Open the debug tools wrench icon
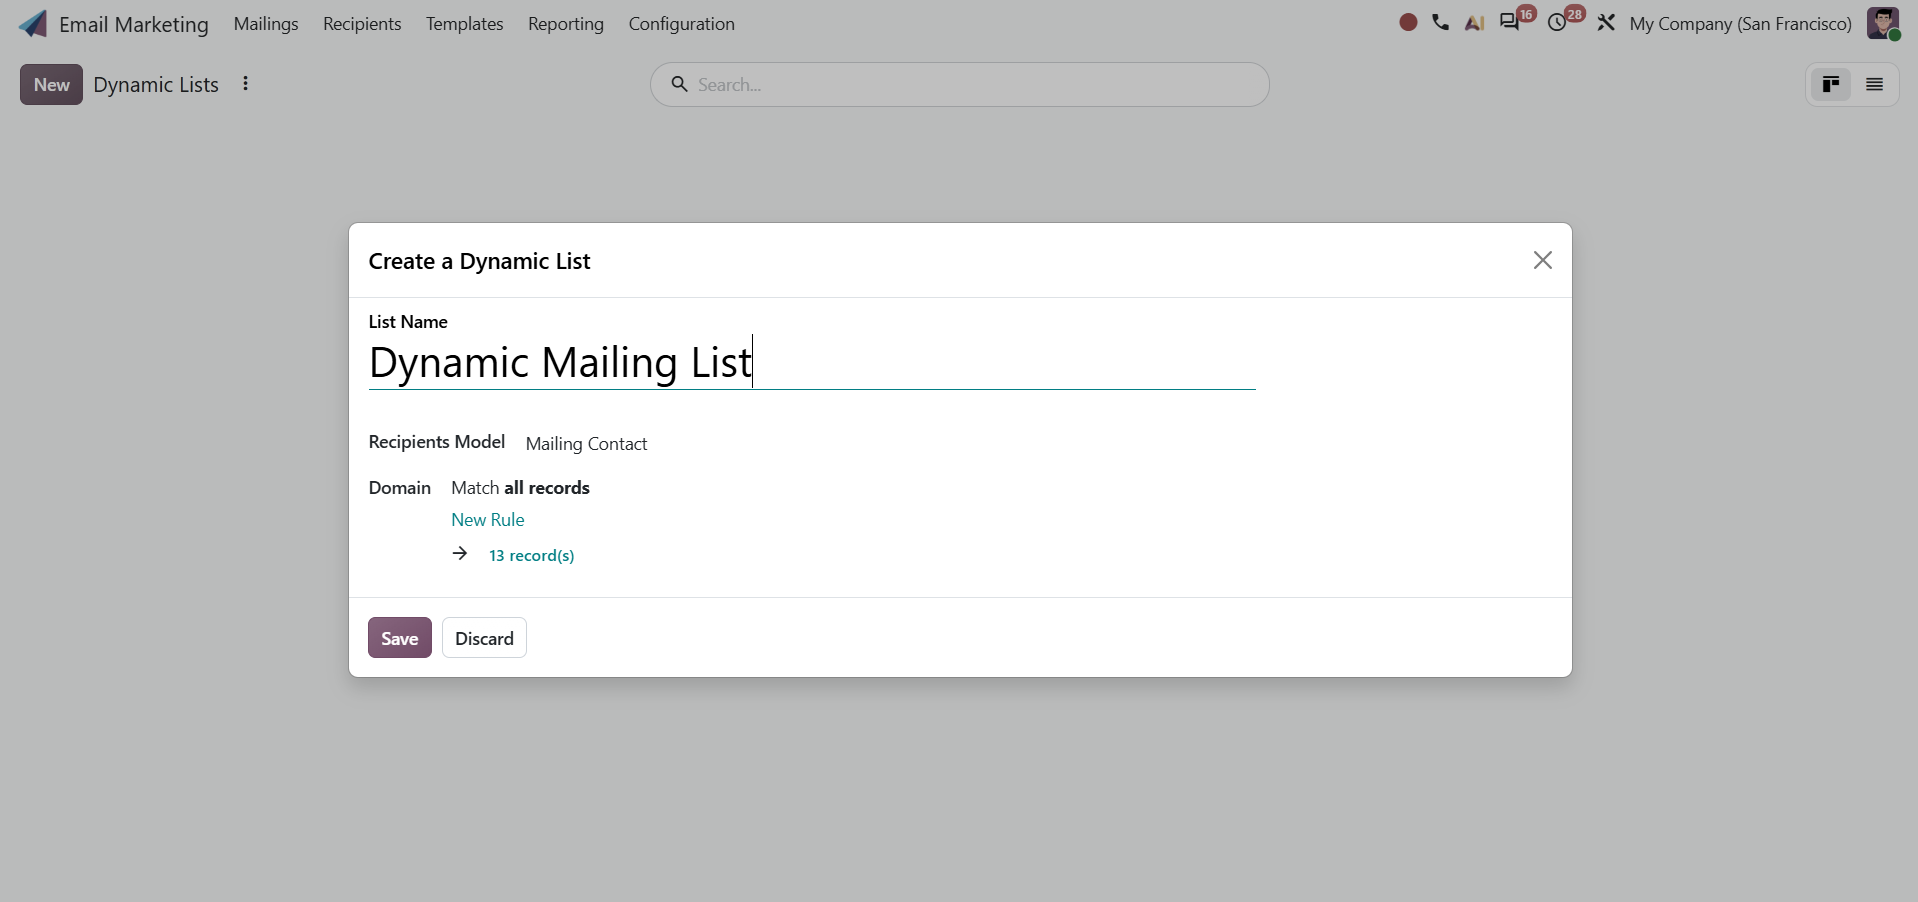Image resolution: width=1918 pixels, height=902 pixels. click(x=1606, y=22)
